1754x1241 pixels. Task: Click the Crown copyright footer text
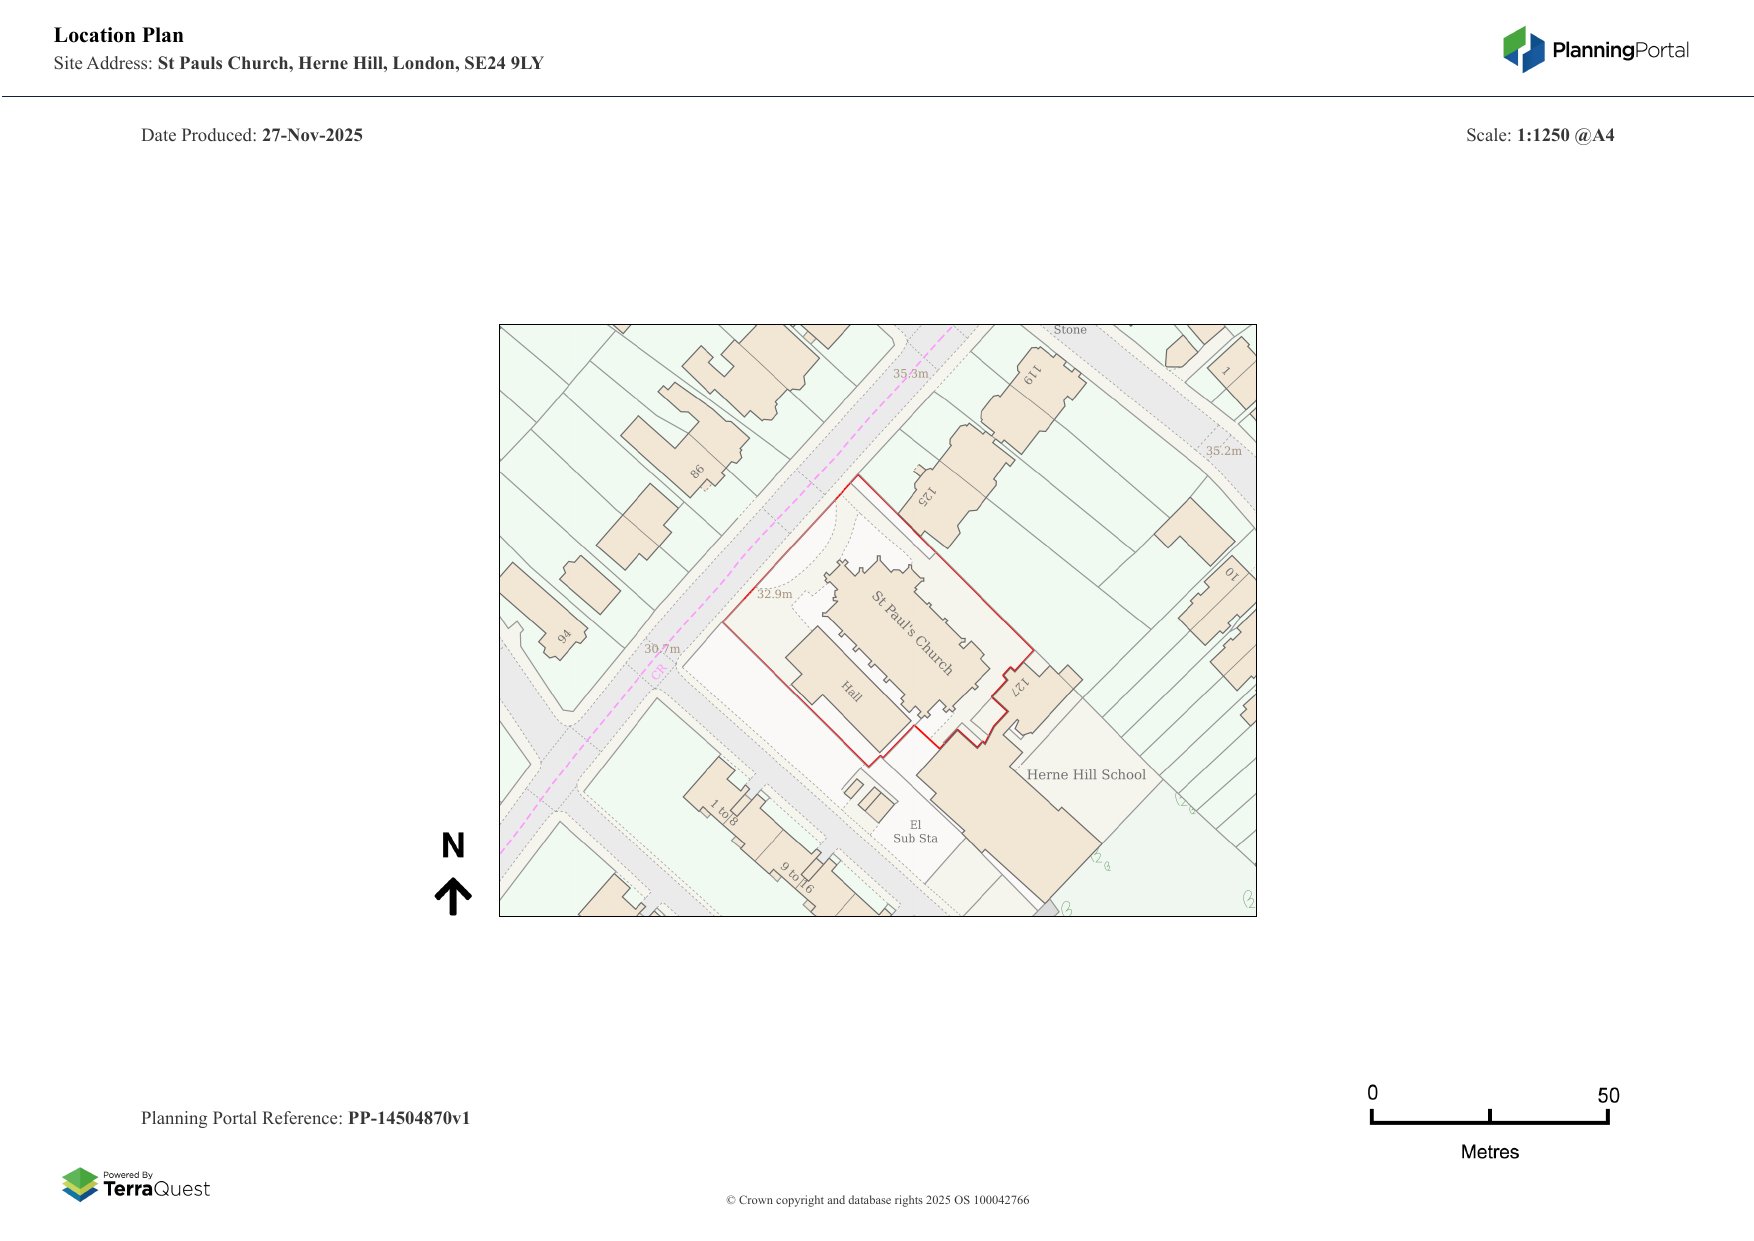click(x=877, y=1198)
